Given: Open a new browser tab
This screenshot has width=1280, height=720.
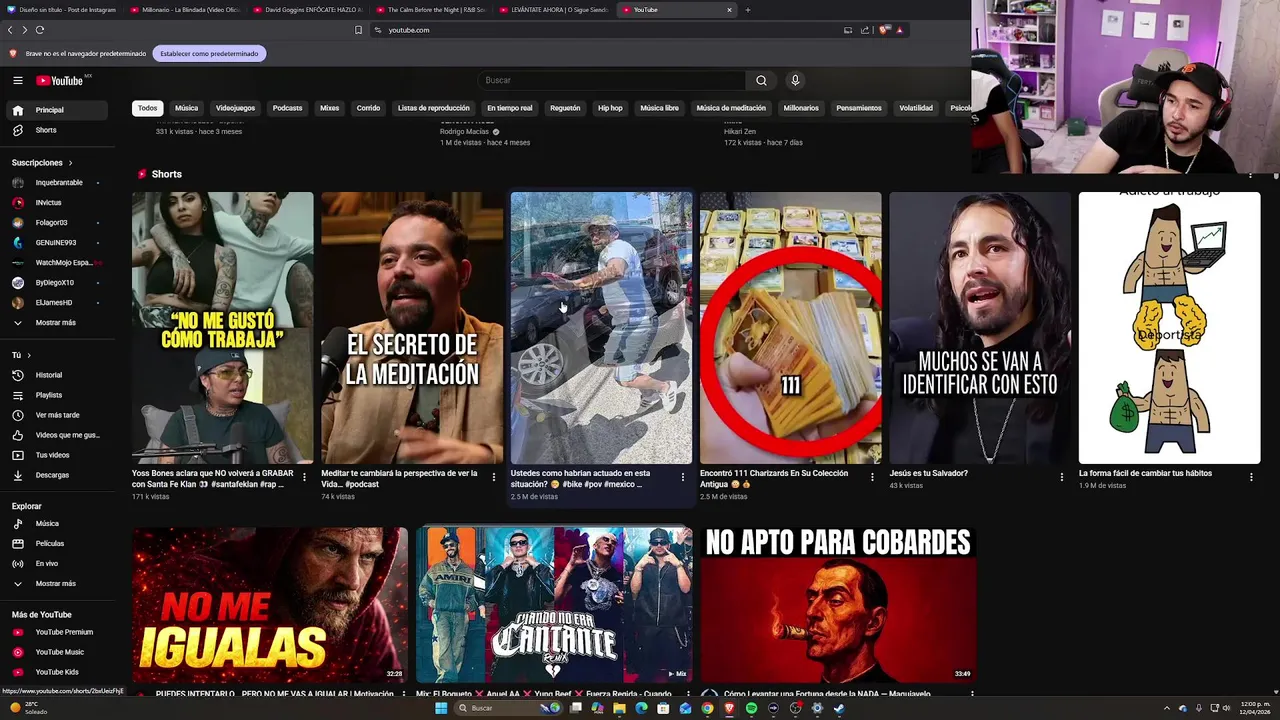Looking at the screenshot, I should click(x=747, y=10).
